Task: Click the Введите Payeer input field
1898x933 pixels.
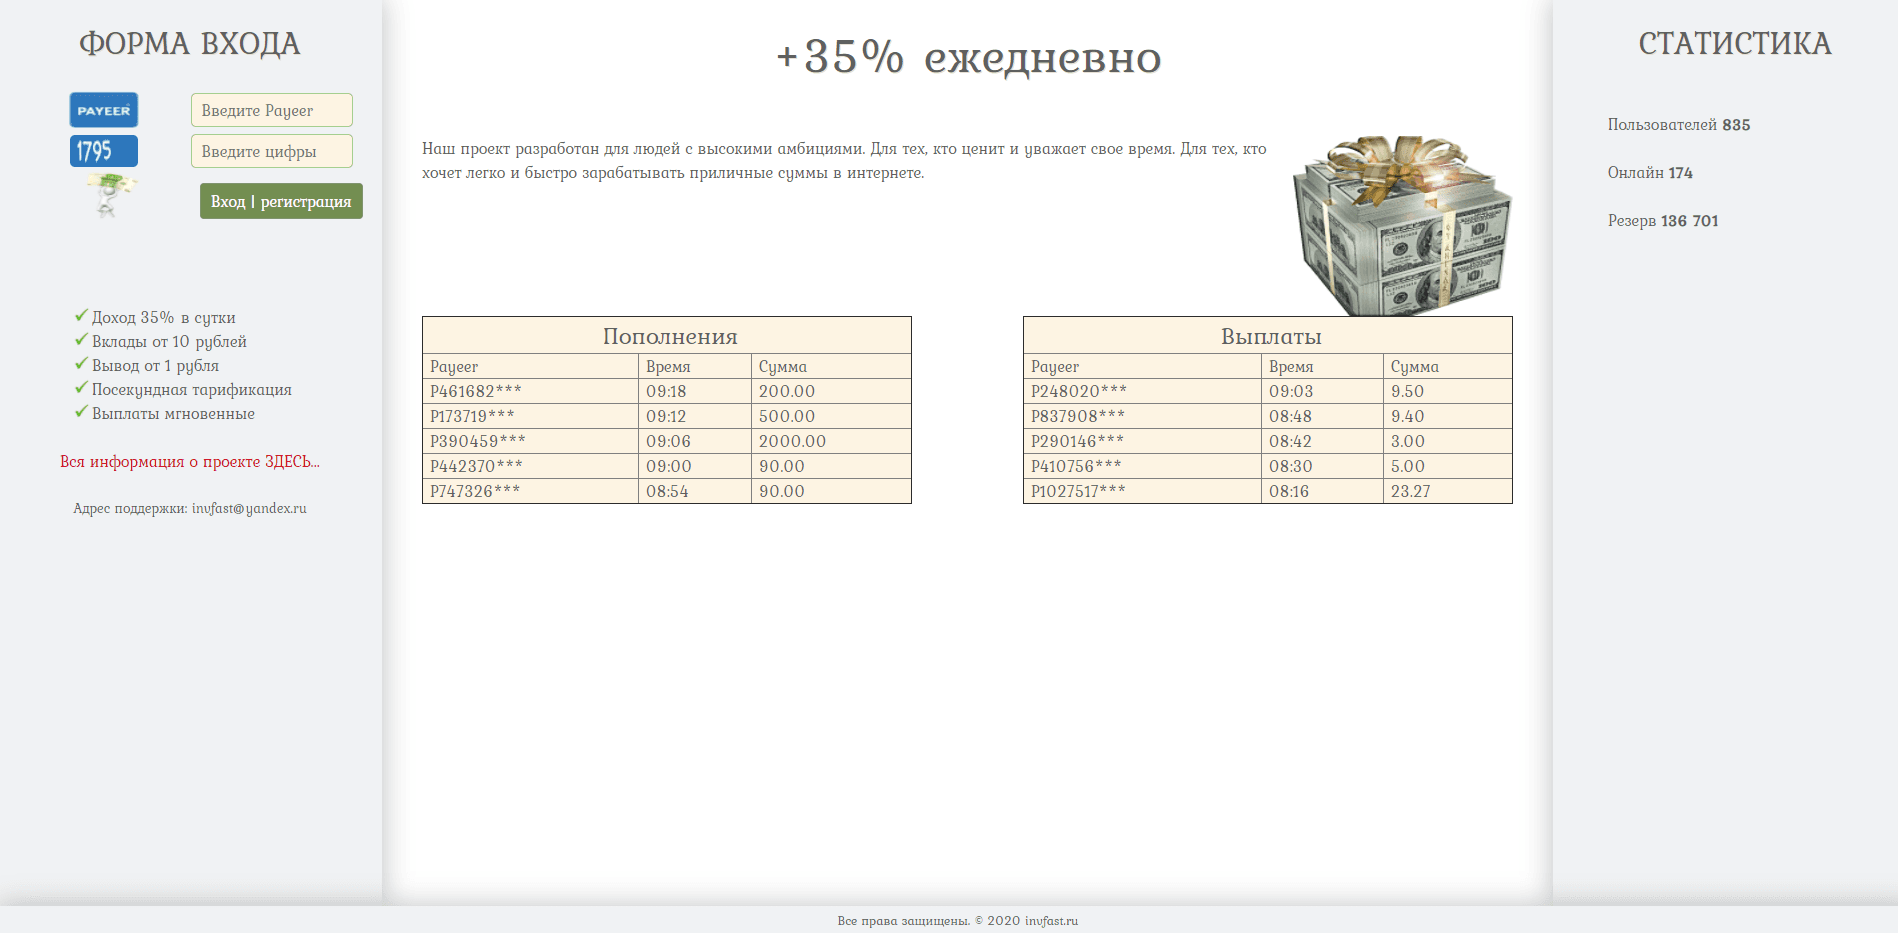Action: [271, 110]
